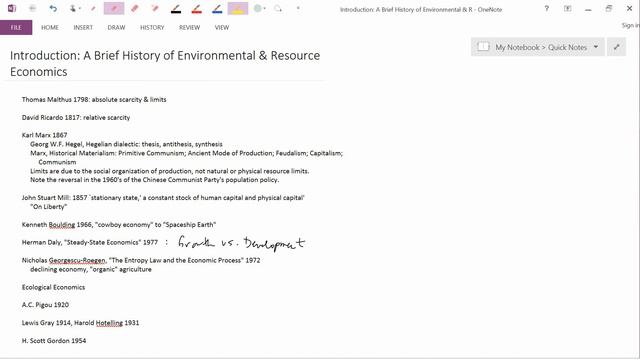Click underlined name 'Georgescu-Roegen'
The height and width of the screenshot is (360, 640).
(77, 260)
